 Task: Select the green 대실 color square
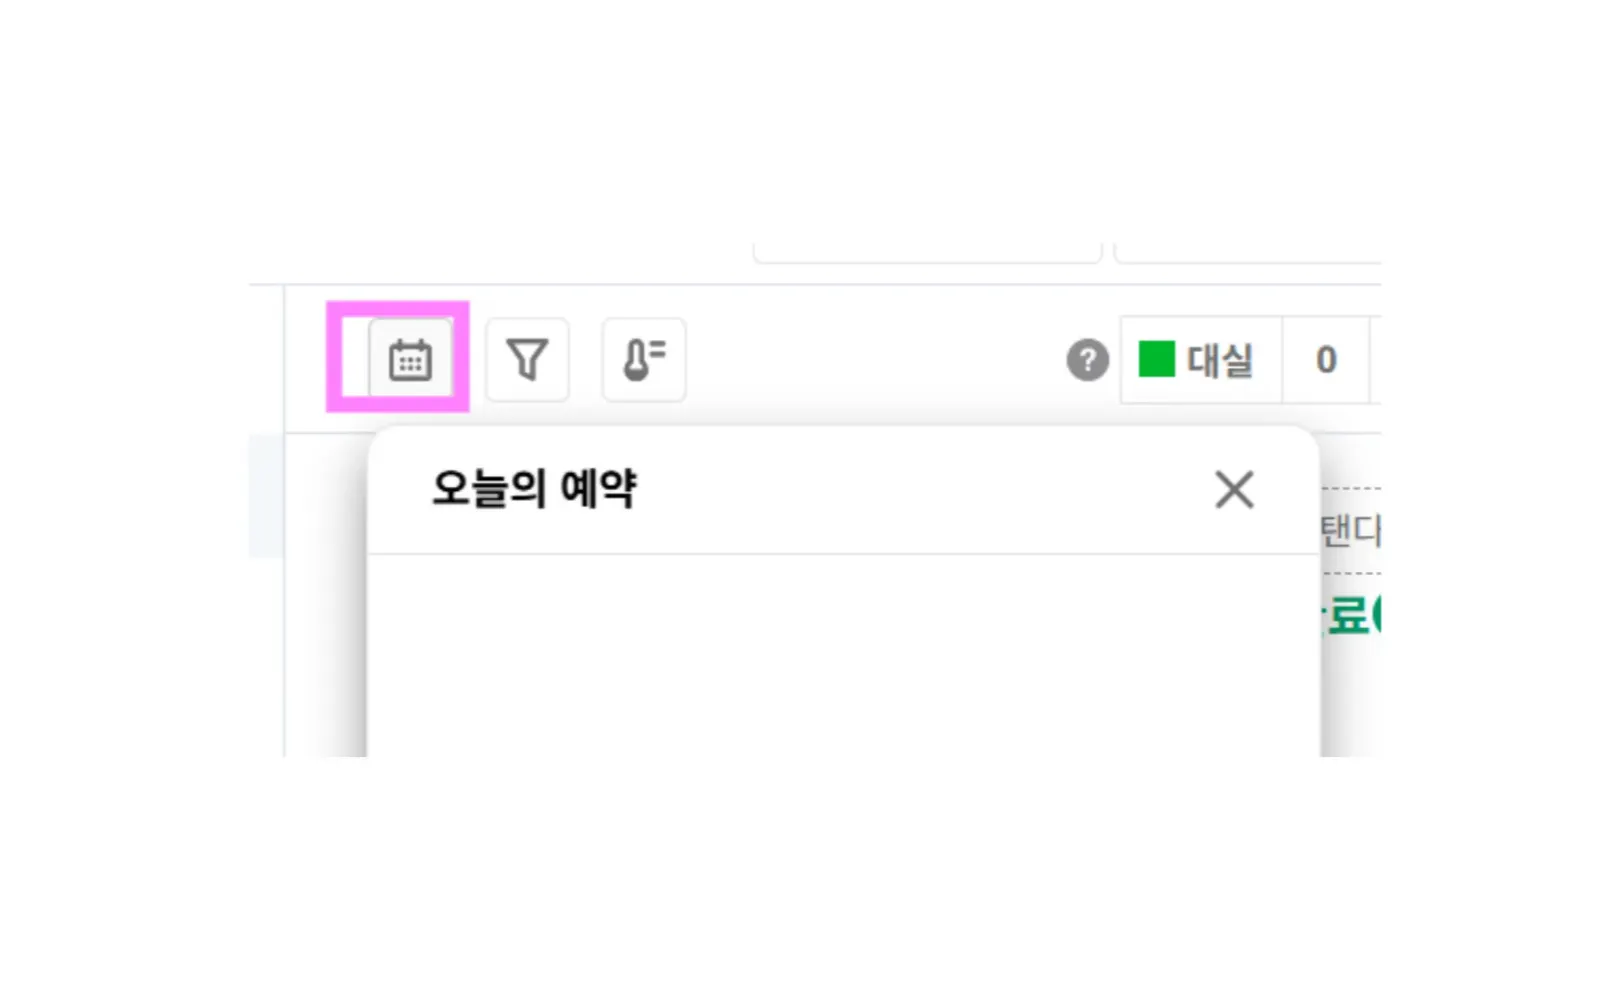coord(1157,359)
